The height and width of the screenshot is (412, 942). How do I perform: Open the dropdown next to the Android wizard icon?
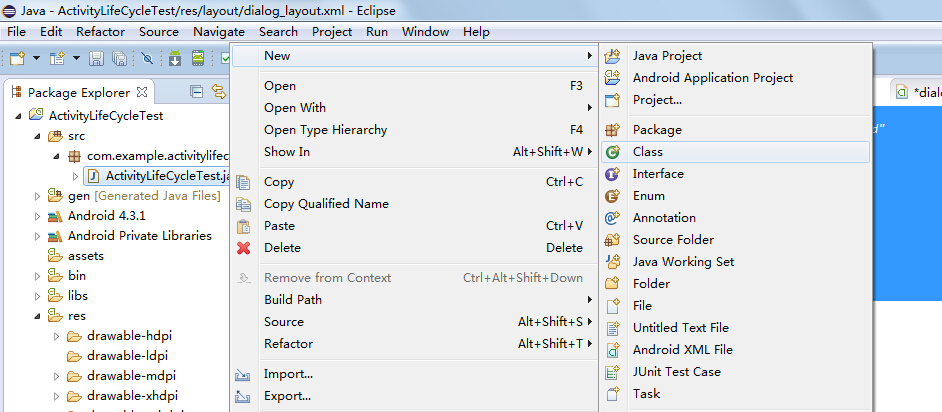(76, 58)
